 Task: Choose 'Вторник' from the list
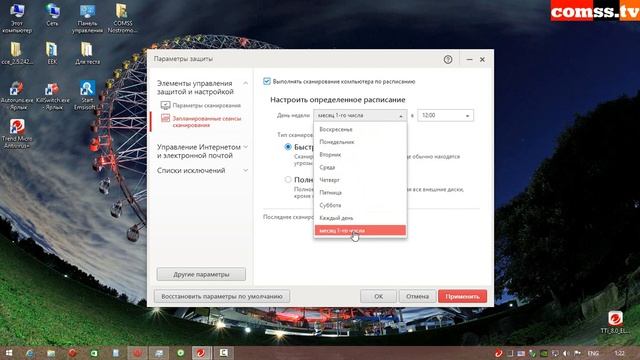point(360,155)
